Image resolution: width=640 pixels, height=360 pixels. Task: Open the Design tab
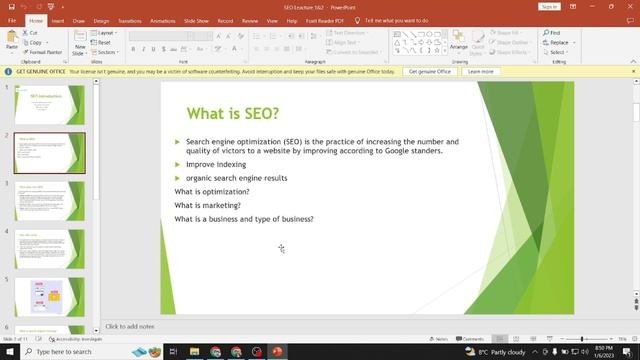coord(101,21)
